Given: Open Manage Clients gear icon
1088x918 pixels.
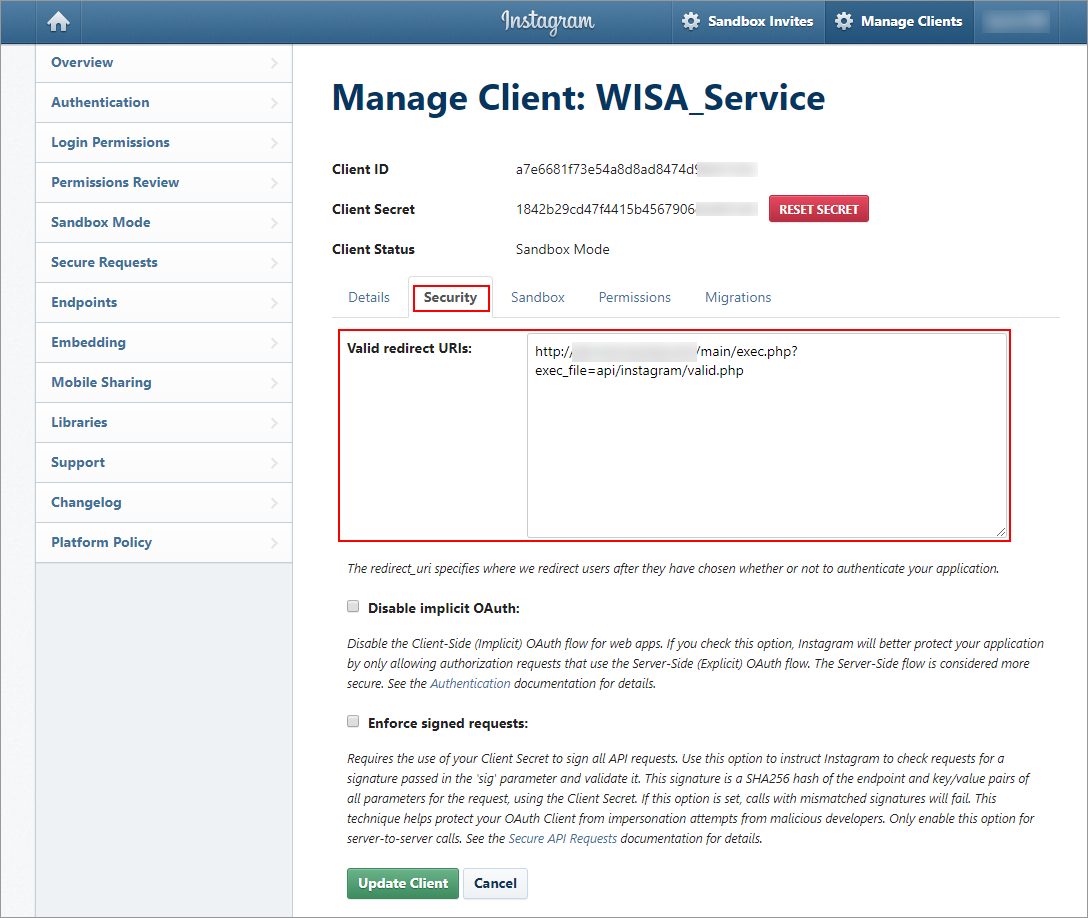Looking at the screenshot, I should (x=844, y=21).
